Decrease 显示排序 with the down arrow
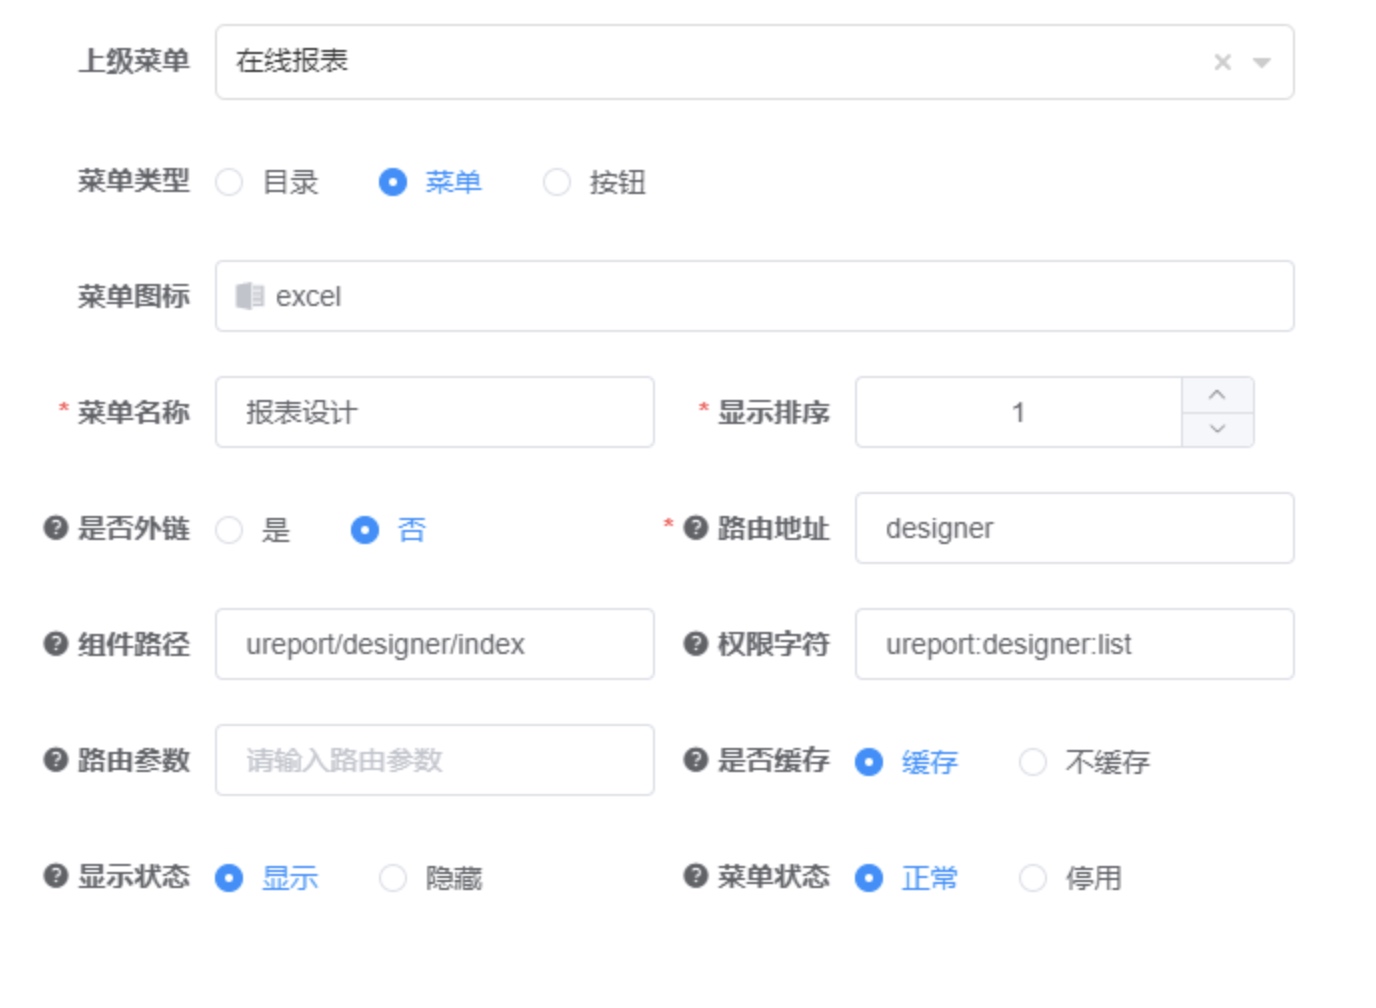The image size is (1376, 1008). pos(1217,429)
